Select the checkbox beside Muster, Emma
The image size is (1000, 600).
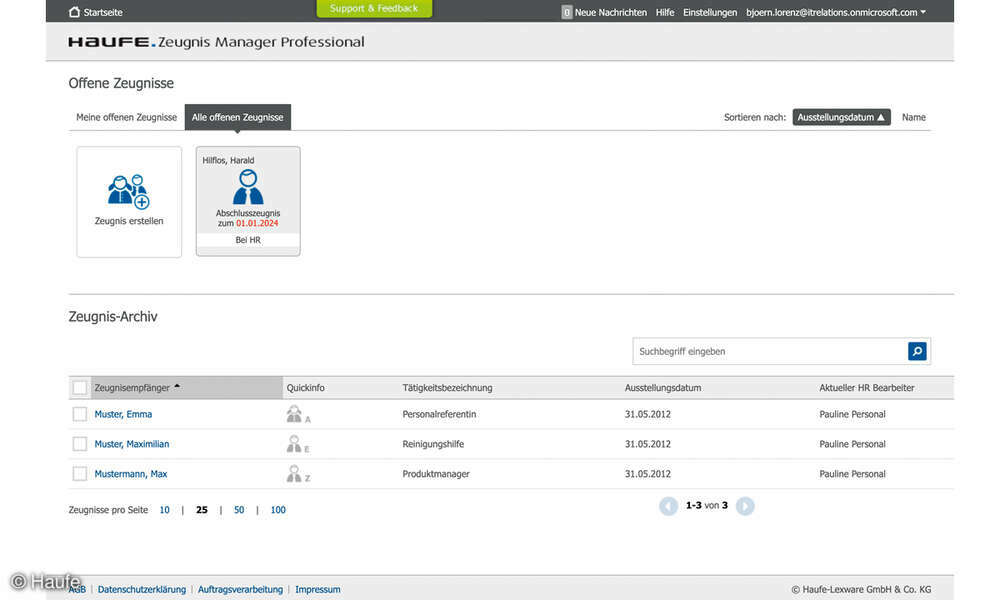click(80, 413)
